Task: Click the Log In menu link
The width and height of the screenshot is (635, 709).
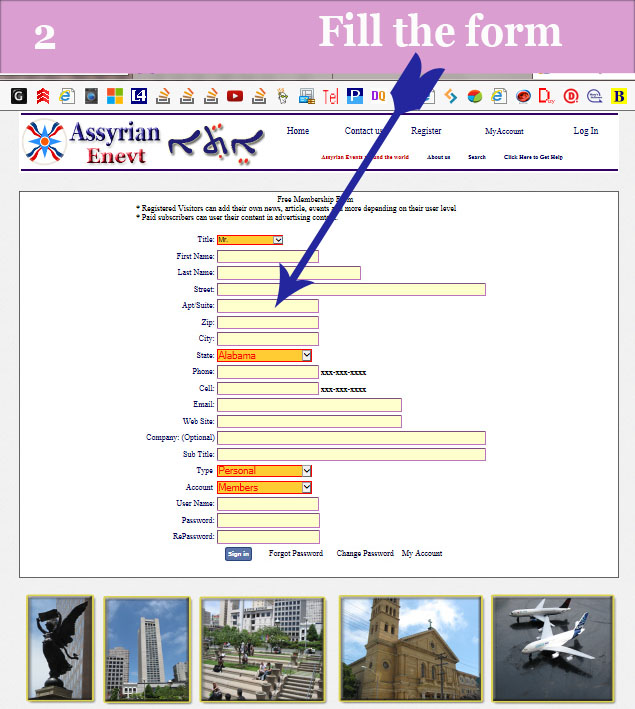Action: coord(586,131)
